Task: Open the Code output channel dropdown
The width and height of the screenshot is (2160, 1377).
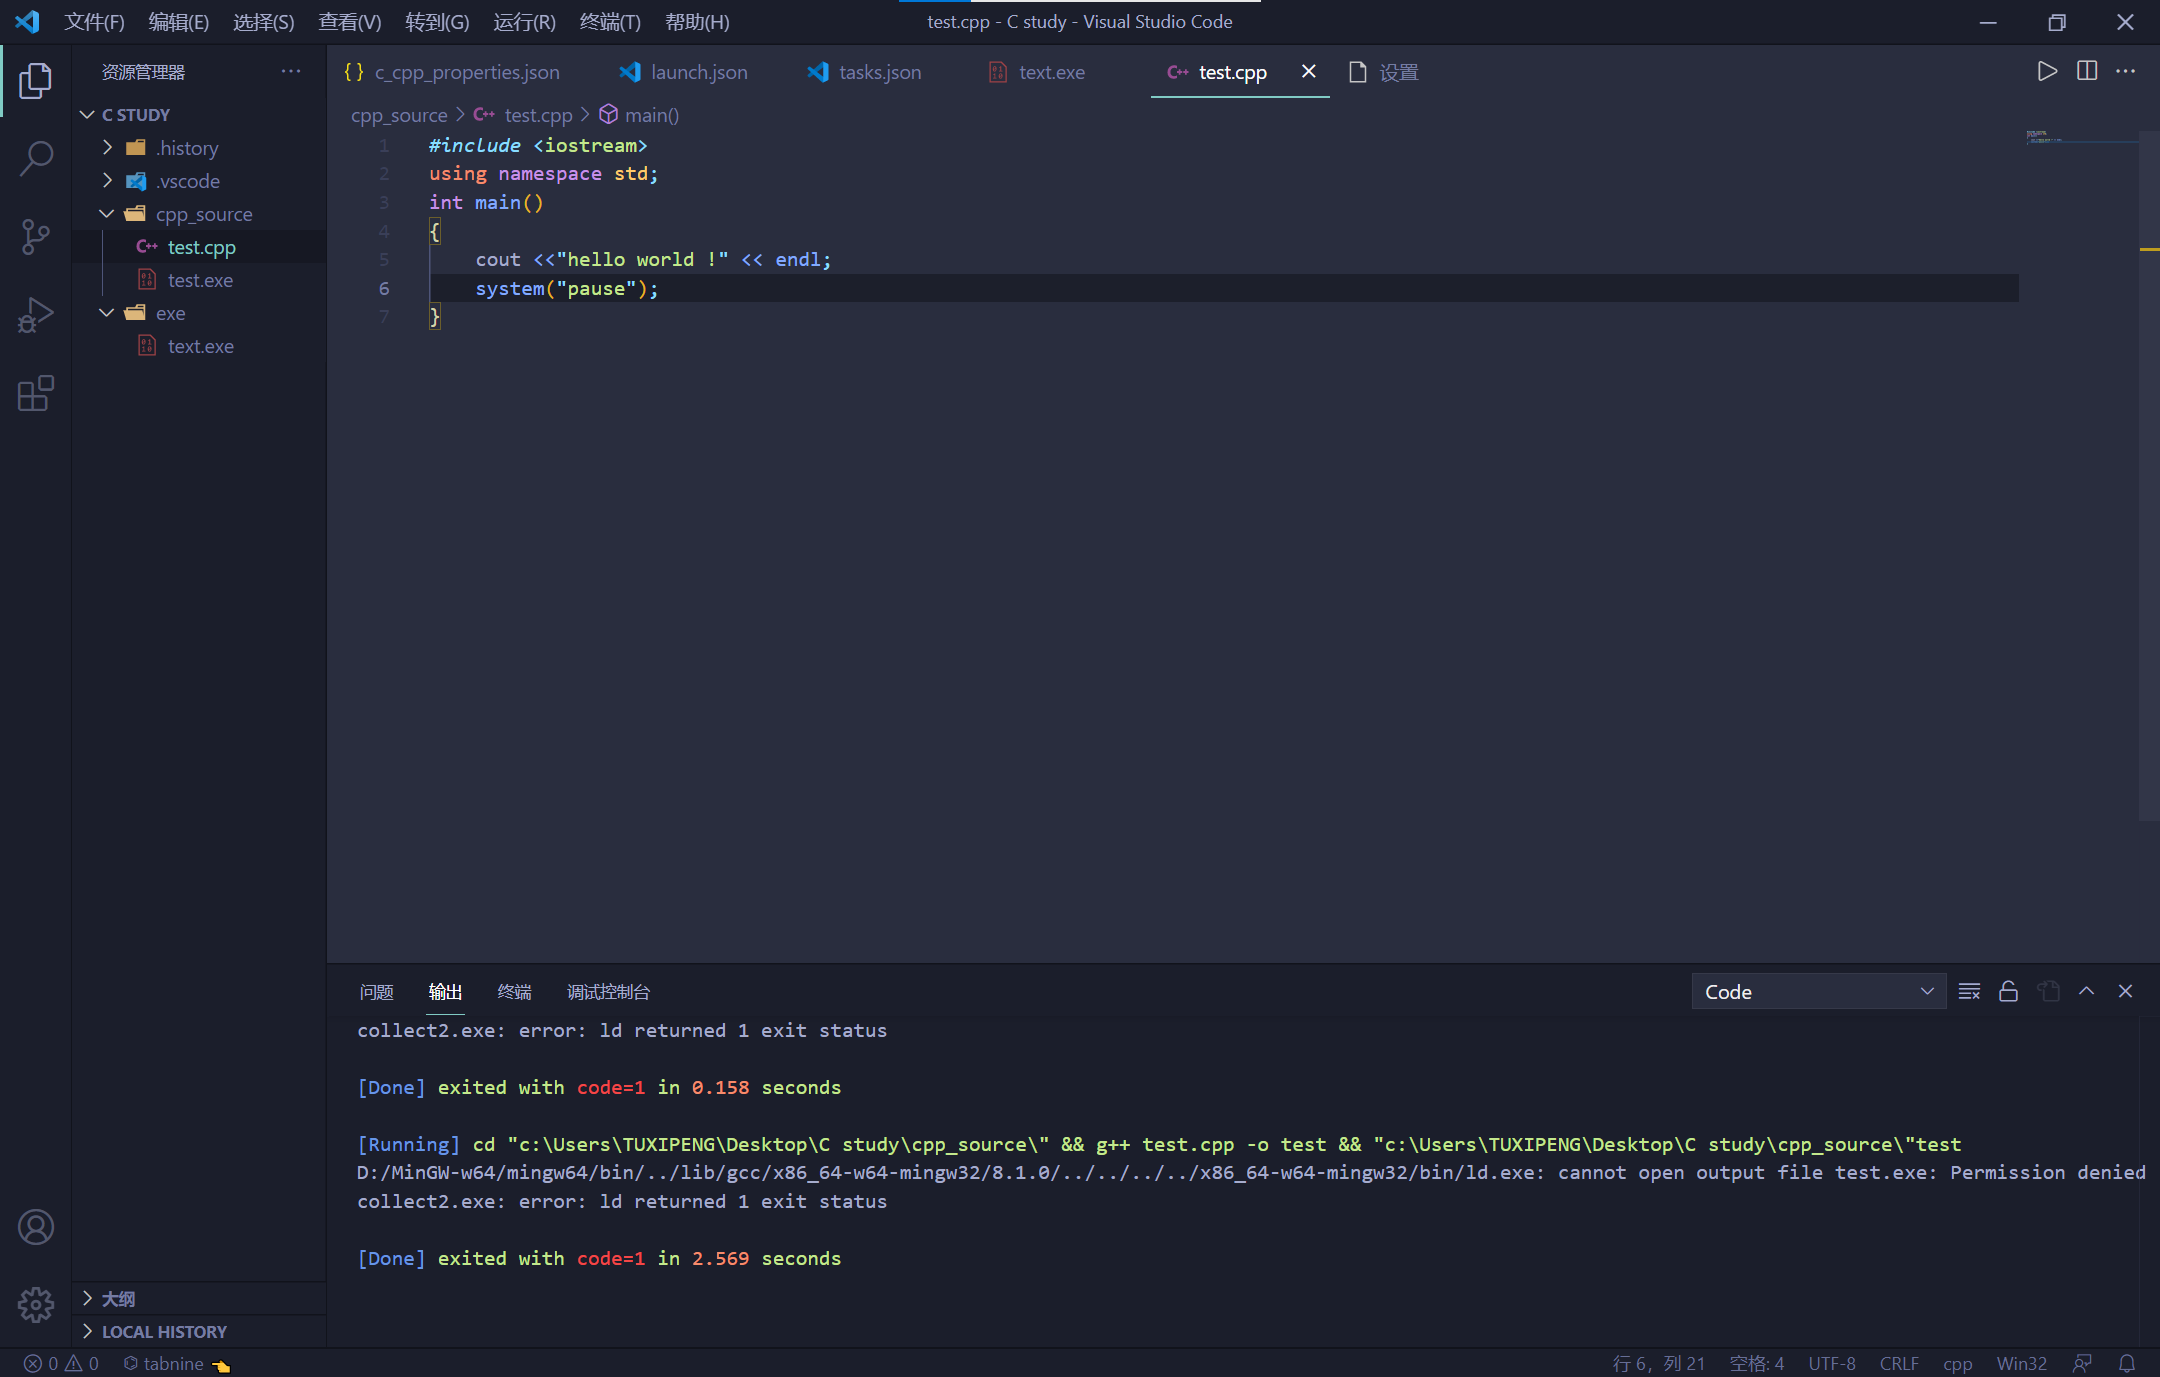Action: pos(1817,991)
